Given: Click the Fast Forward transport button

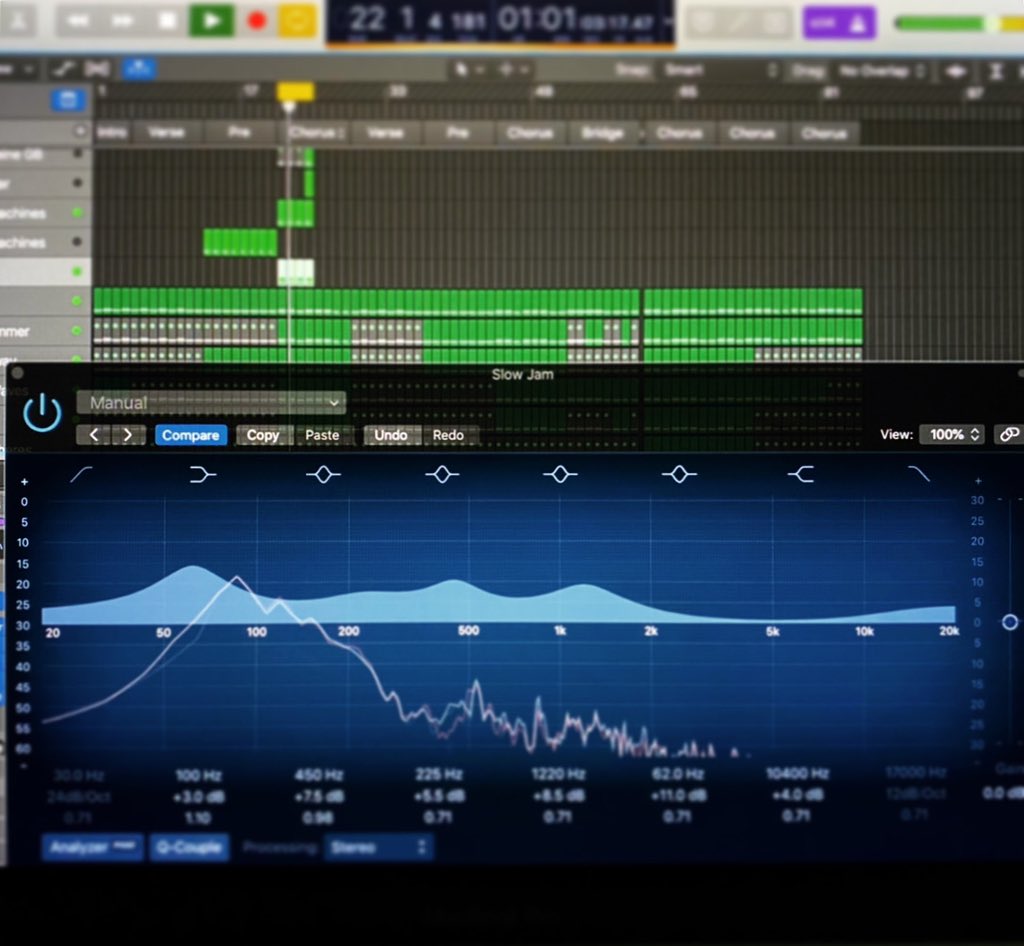Looking at the screenshot, I should [x=123, y=21].
